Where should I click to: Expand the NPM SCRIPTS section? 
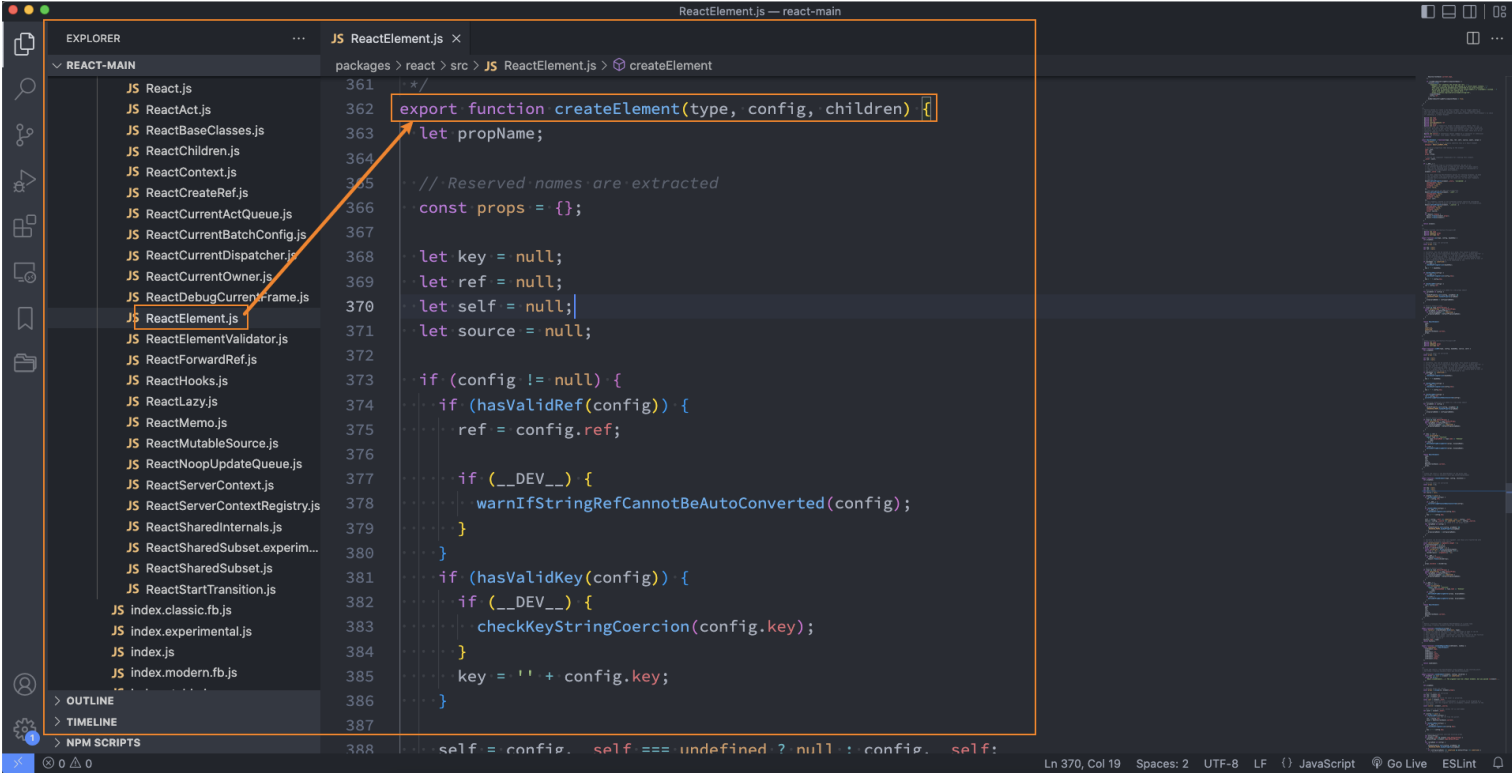[184, 743]
